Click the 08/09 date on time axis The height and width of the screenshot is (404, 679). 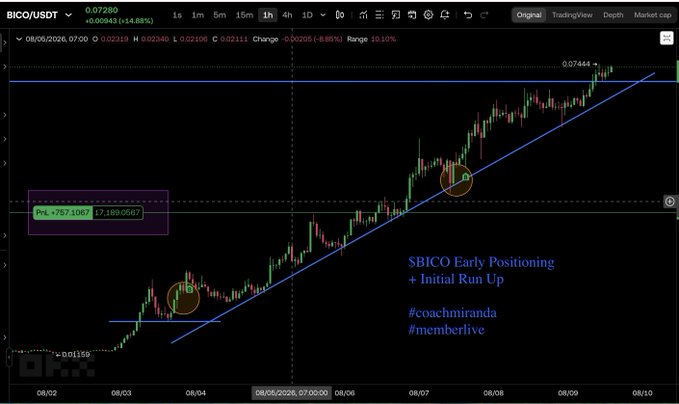[568, 393]
